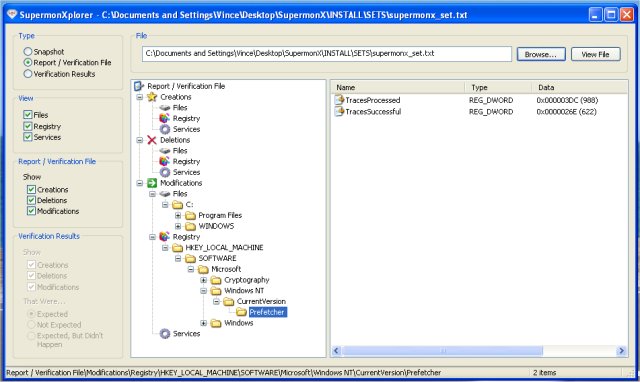This screenshot has width=640, height=382.
Task: Select the Snapshot radio button
Action: 28,51
